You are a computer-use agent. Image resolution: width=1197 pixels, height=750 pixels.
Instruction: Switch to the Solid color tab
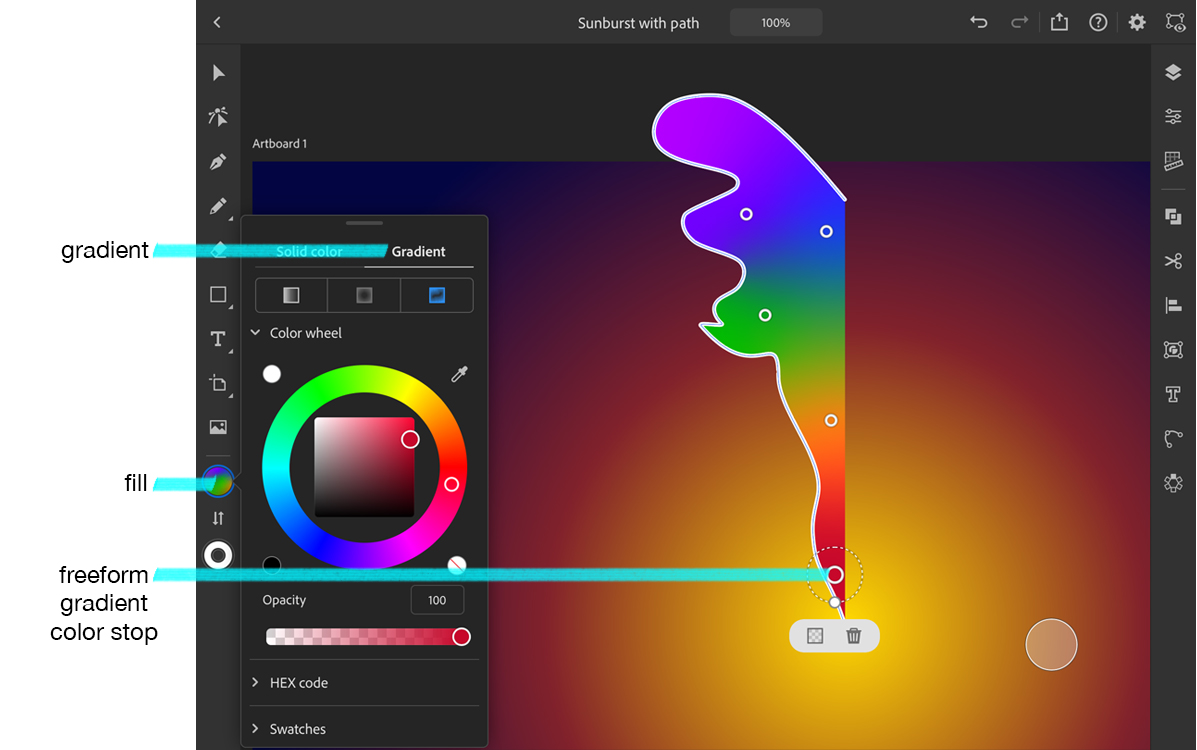(311, 251)
